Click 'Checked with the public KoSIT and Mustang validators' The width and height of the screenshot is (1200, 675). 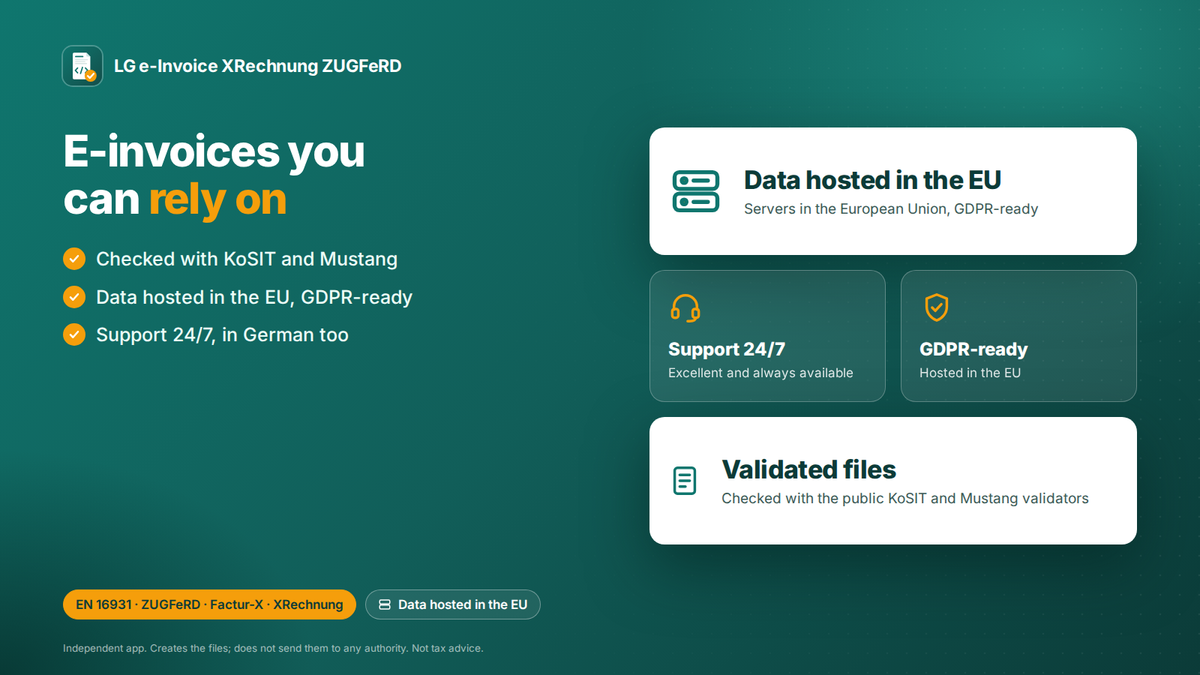point(905,498)
